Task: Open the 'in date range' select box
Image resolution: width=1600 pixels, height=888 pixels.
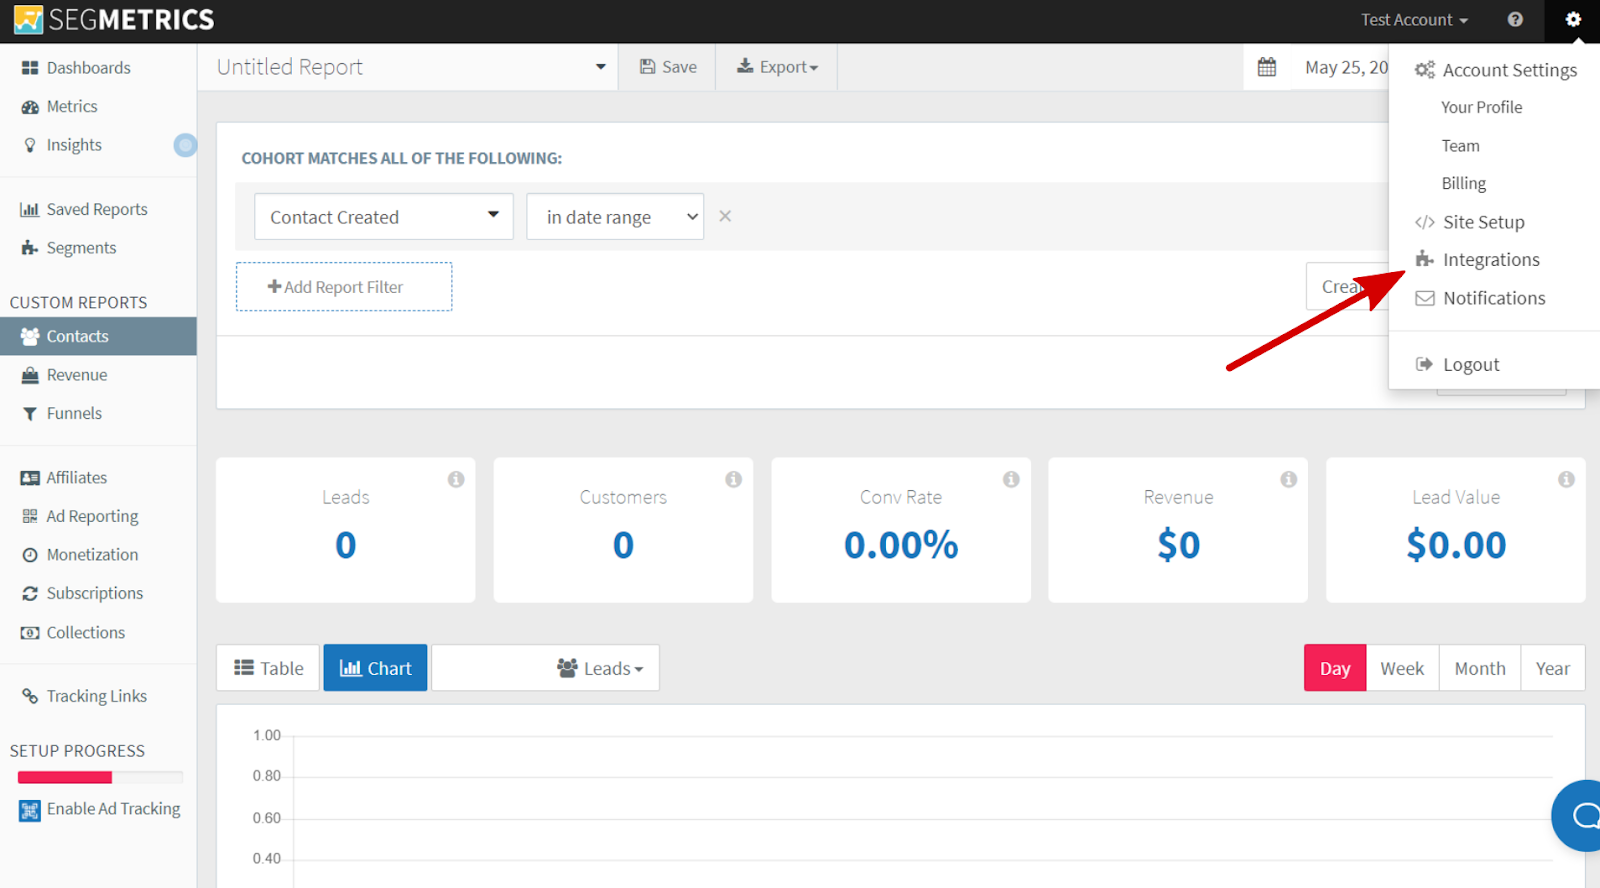Action: [615, 217]
